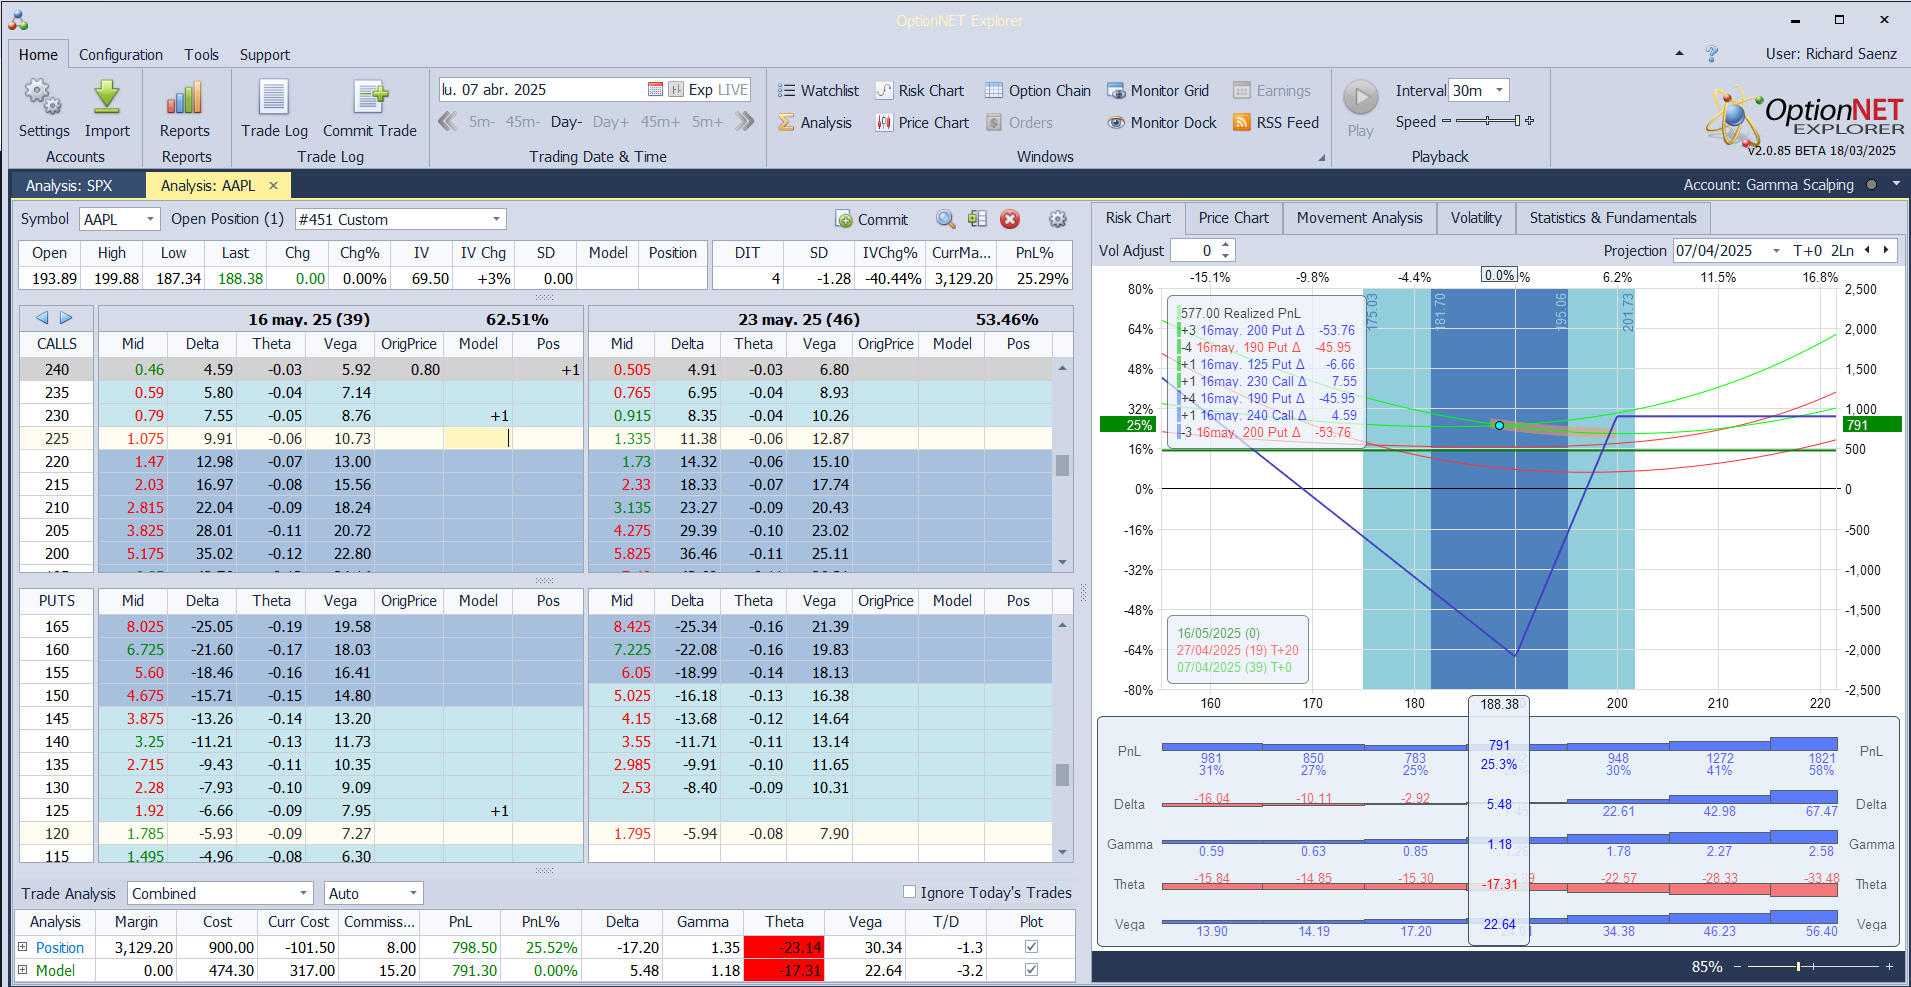Open the Settings gear in Accounts group

[43, 98]
